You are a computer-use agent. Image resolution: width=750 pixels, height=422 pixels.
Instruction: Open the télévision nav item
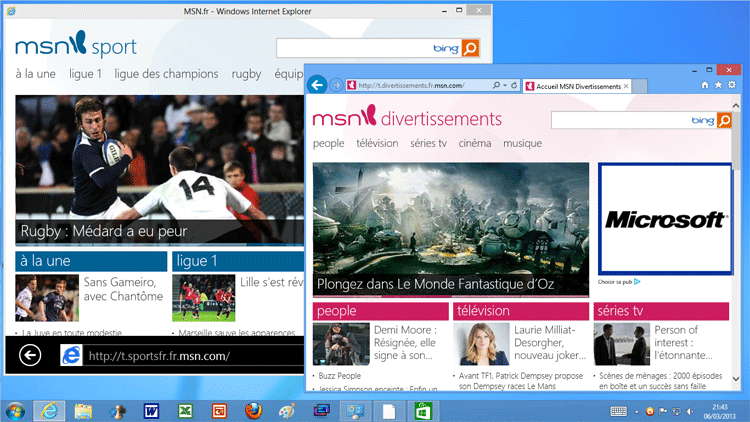(377, 143)
